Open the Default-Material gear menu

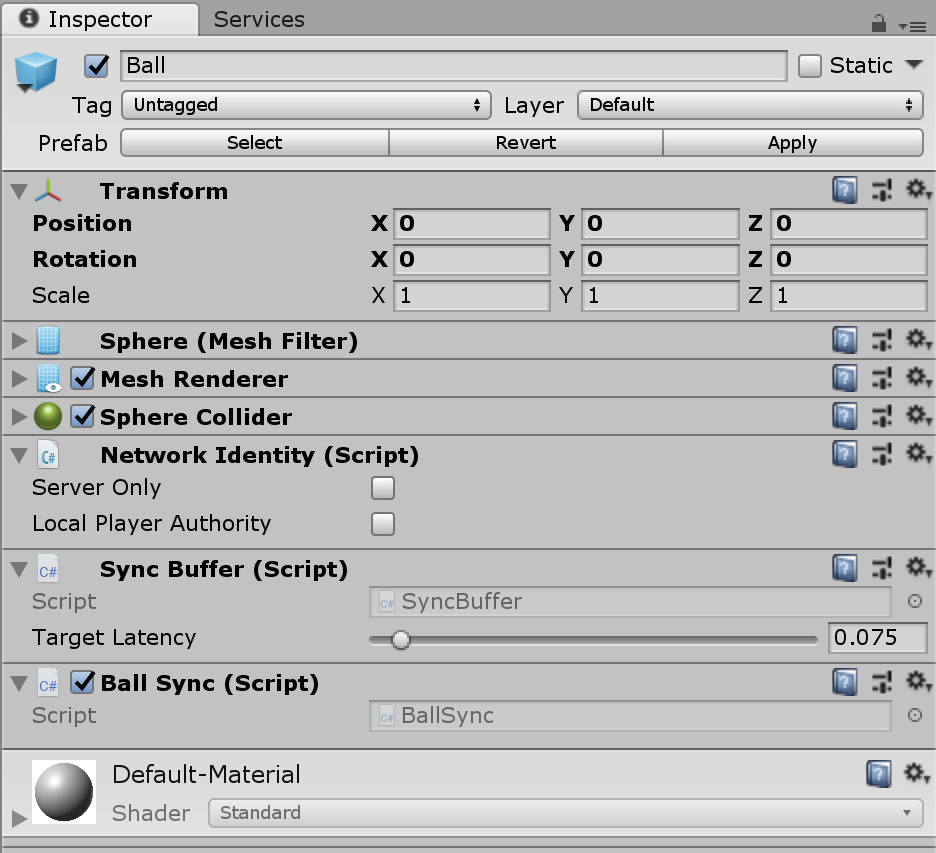click(917, 773)
